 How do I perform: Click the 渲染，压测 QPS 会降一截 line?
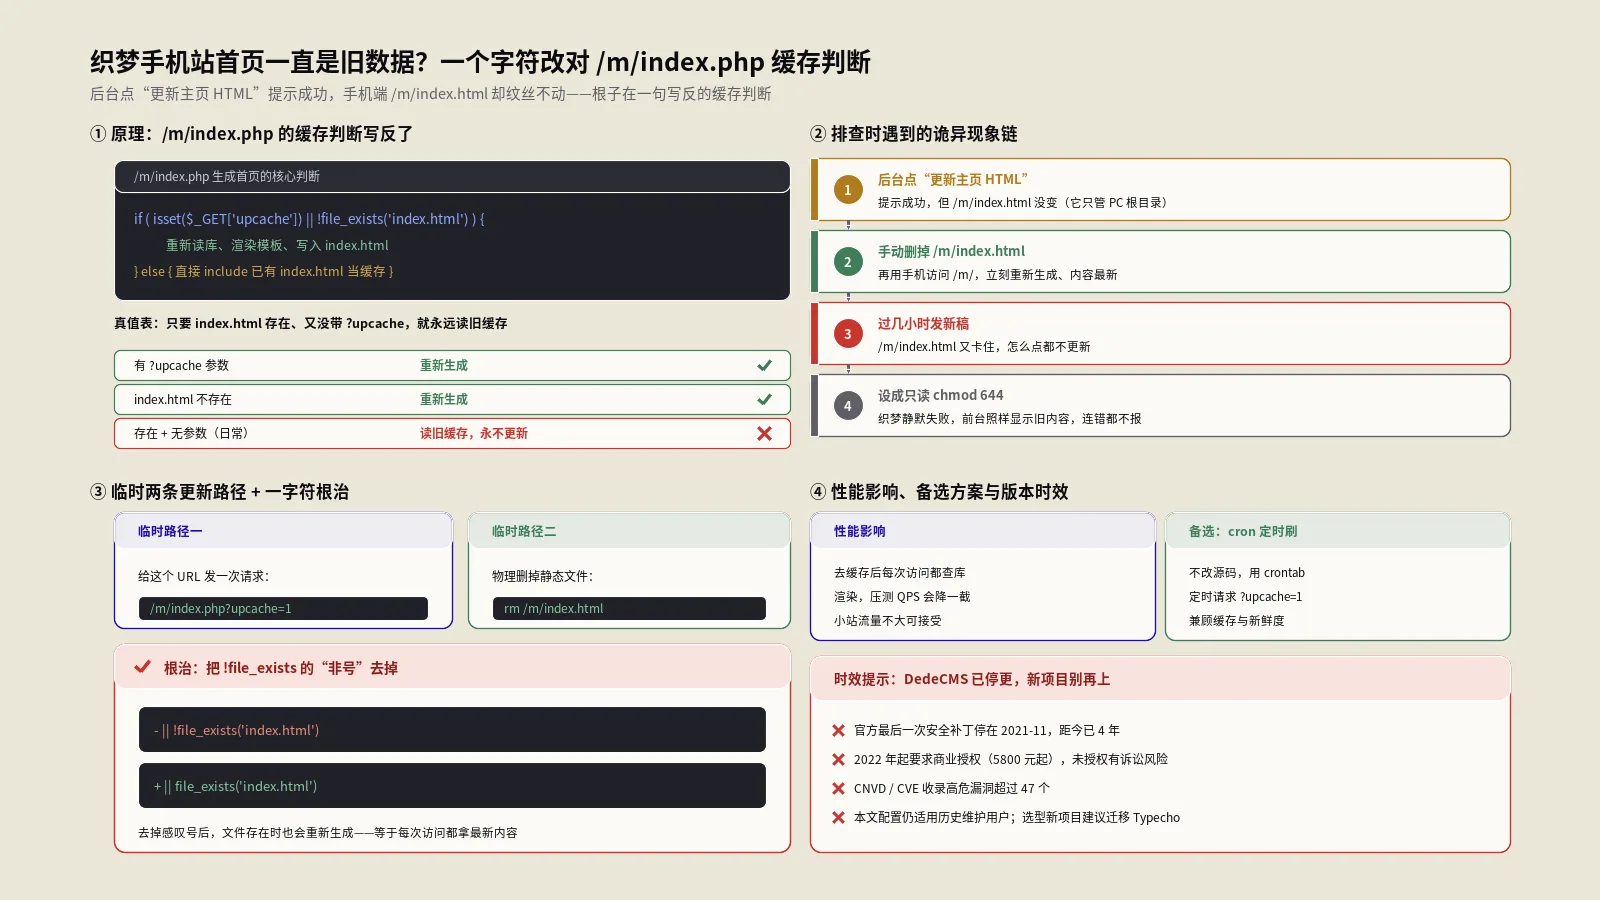[x=902, y=596]
